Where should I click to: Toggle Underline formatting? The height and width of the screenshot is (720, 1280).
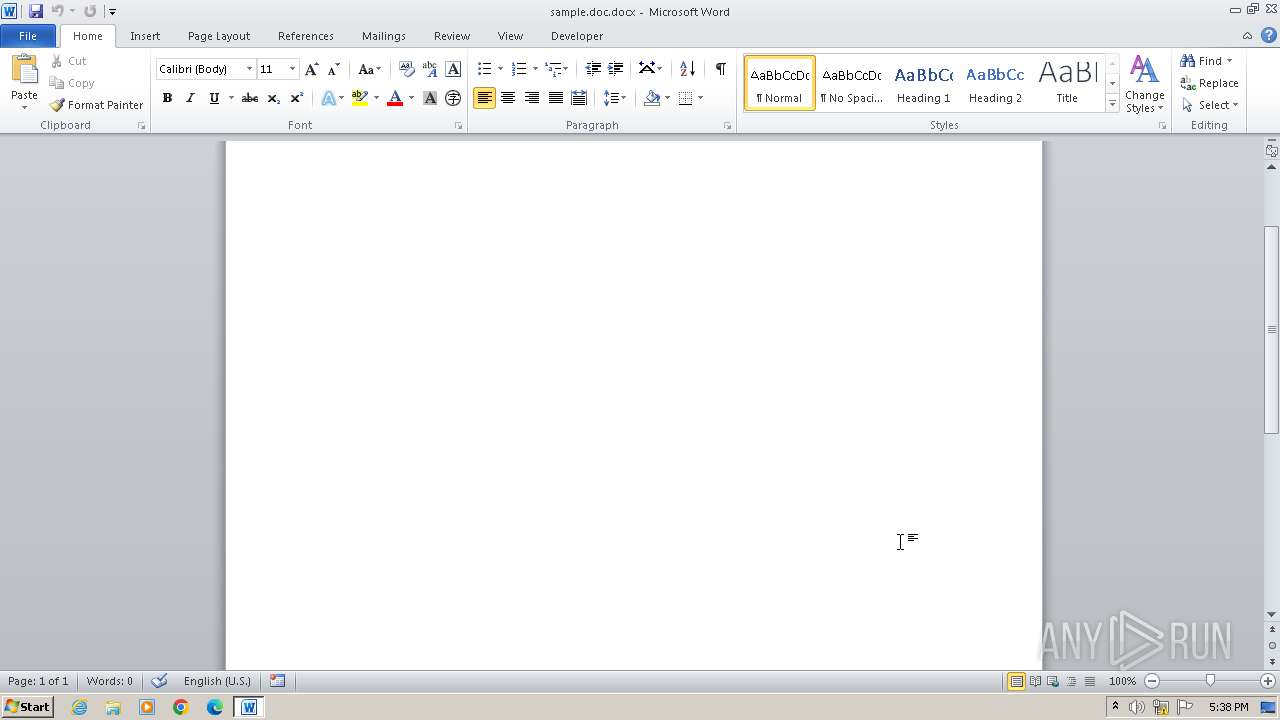point(213,98)
